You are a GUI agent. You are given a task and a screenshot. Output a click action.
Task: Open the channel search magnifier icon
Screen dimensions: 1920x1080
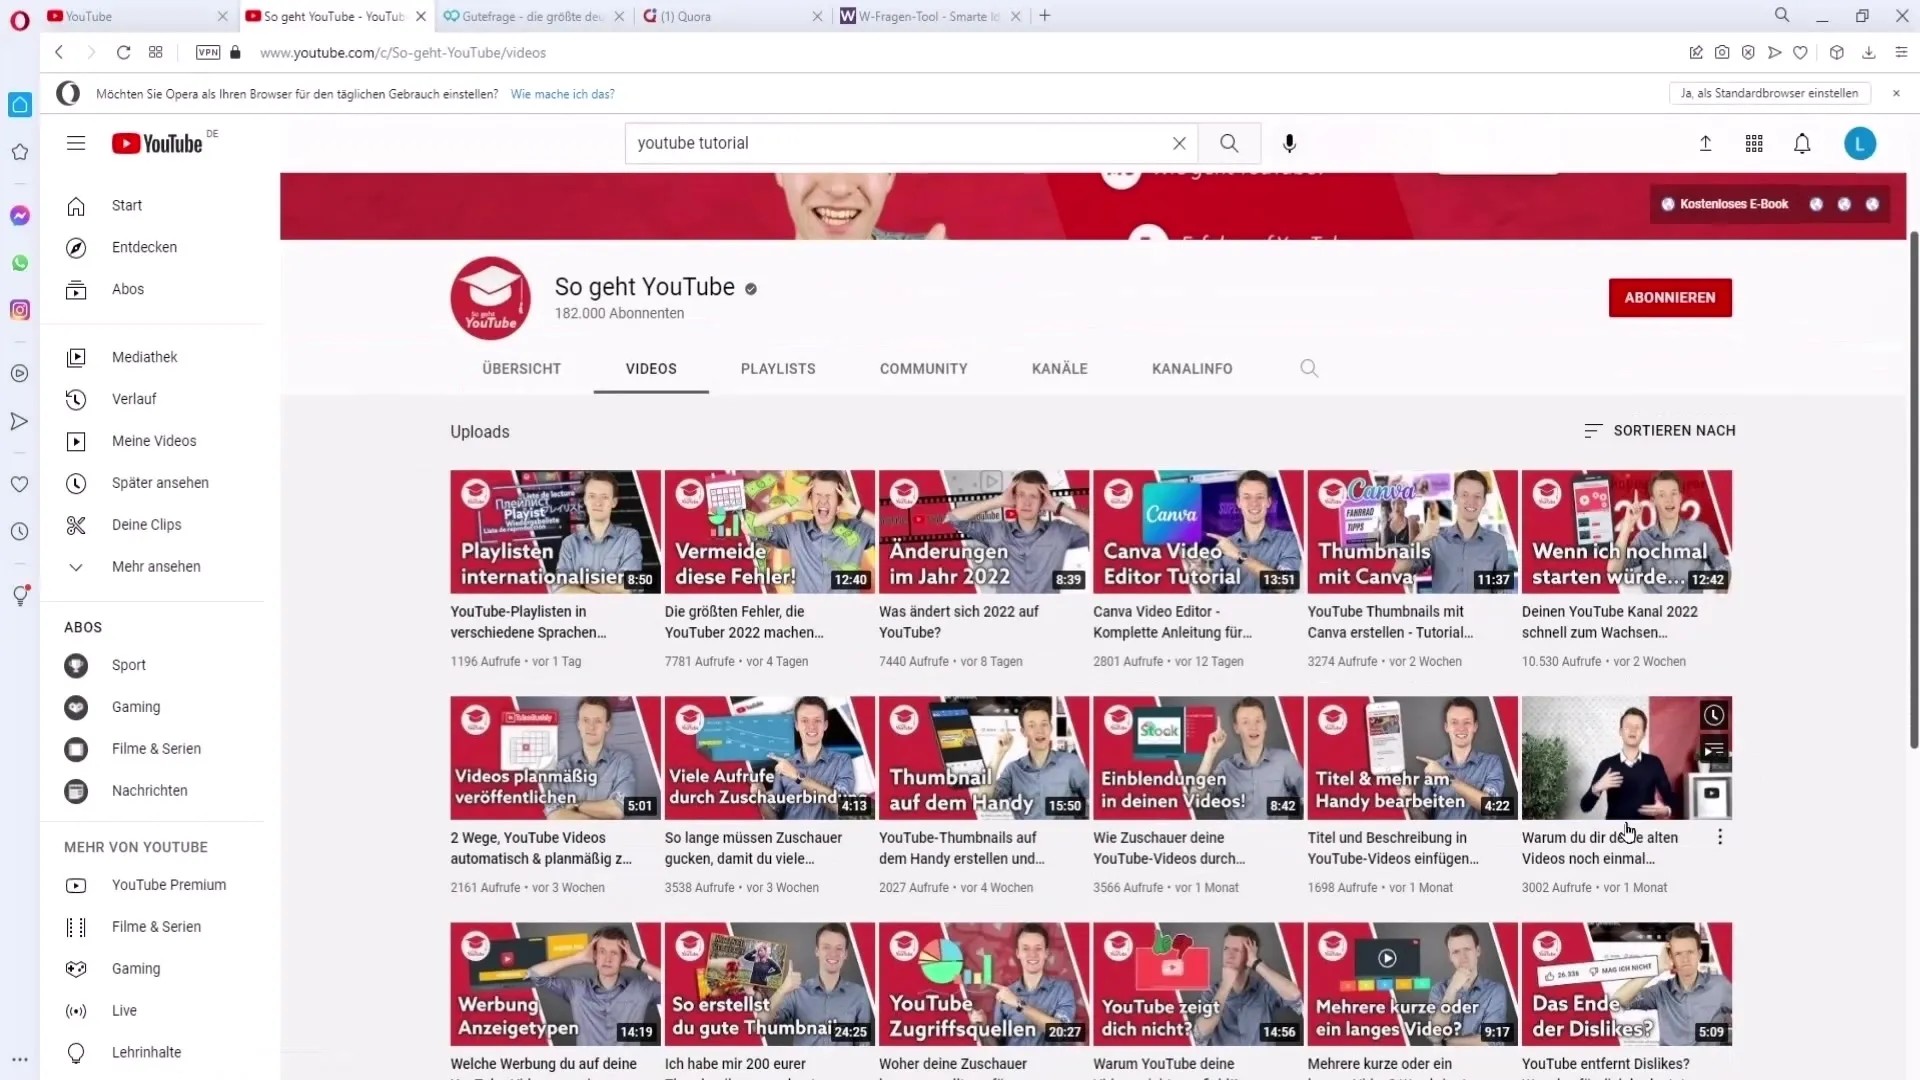(x=1309, y=368)
